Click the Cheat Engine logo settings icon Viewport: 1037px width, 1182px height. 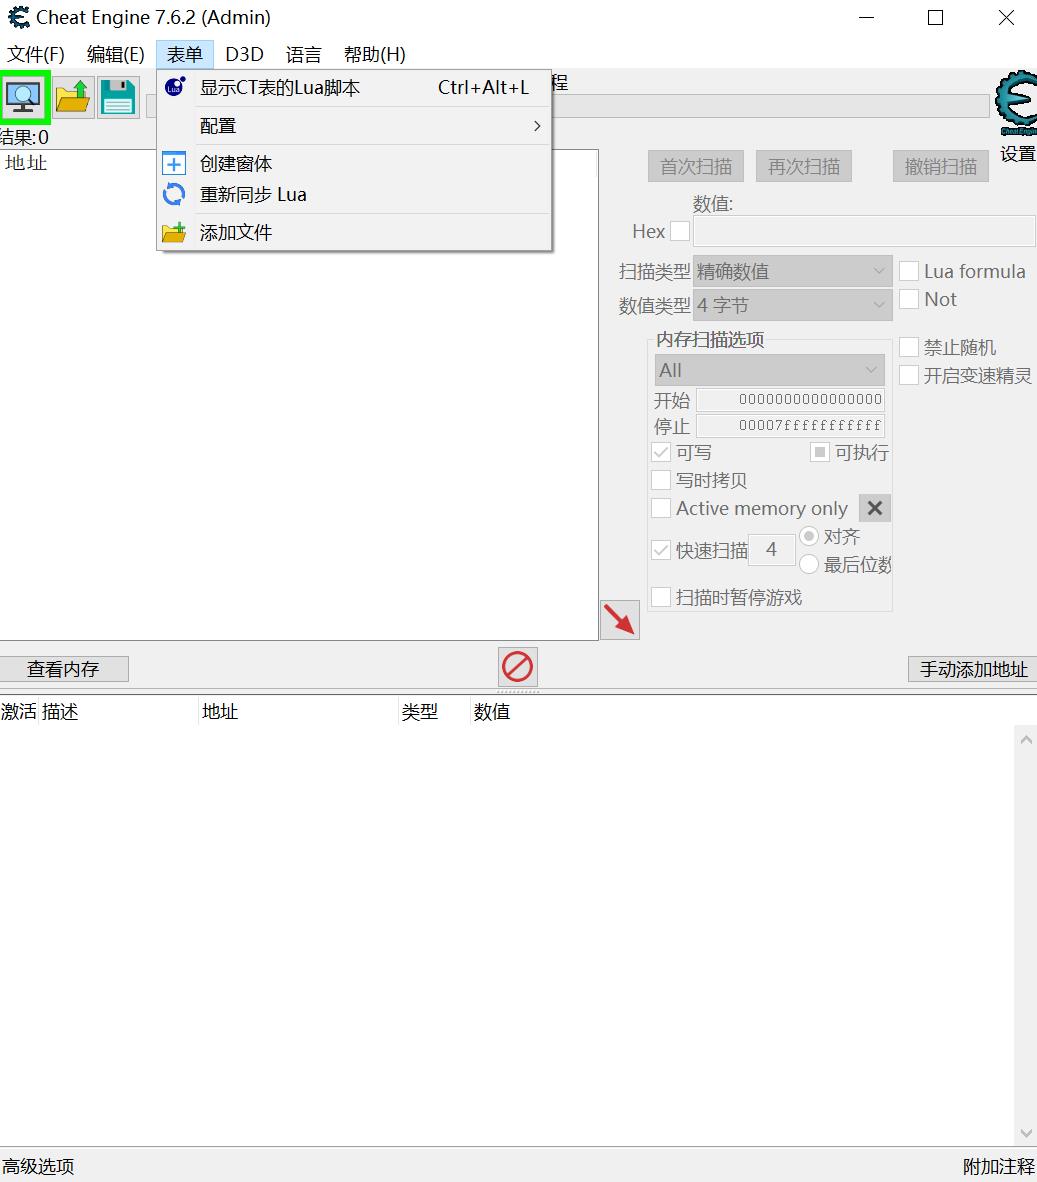tap(1017, 103)
